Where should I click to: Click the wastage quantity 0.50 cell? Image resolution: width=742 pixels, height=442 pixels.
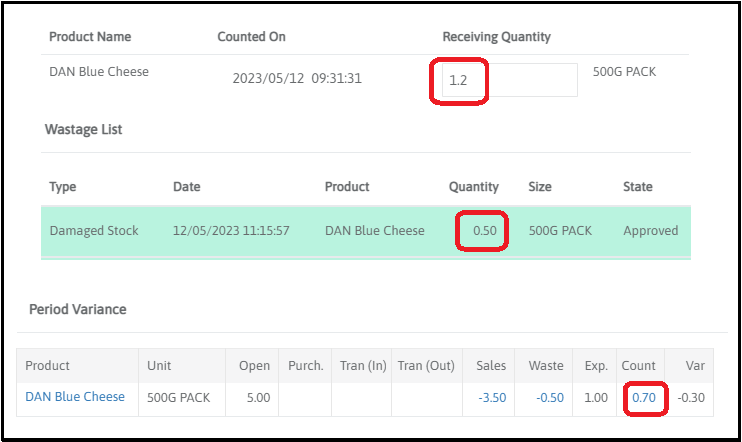pos(484,231)
